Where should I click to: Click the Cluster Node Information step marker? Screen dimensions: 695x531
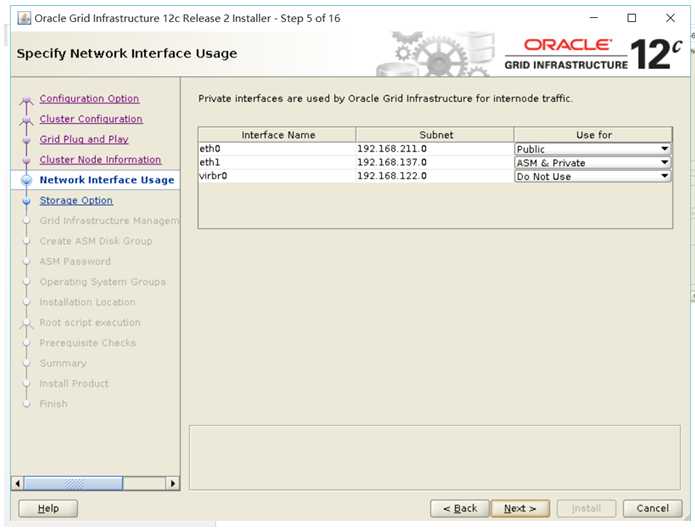tap(27, 160)
